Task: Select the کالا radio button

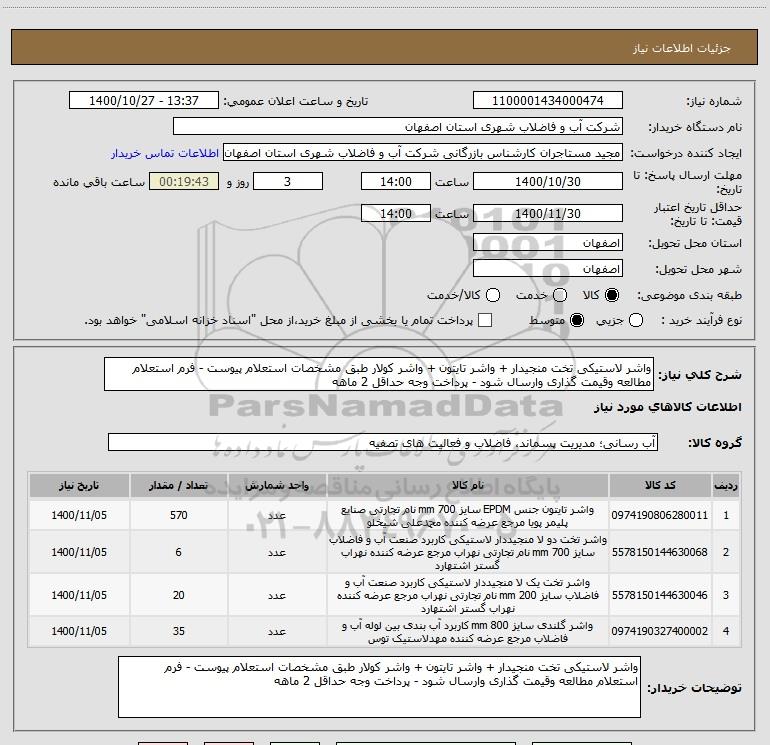Action: tap(612, 295)
